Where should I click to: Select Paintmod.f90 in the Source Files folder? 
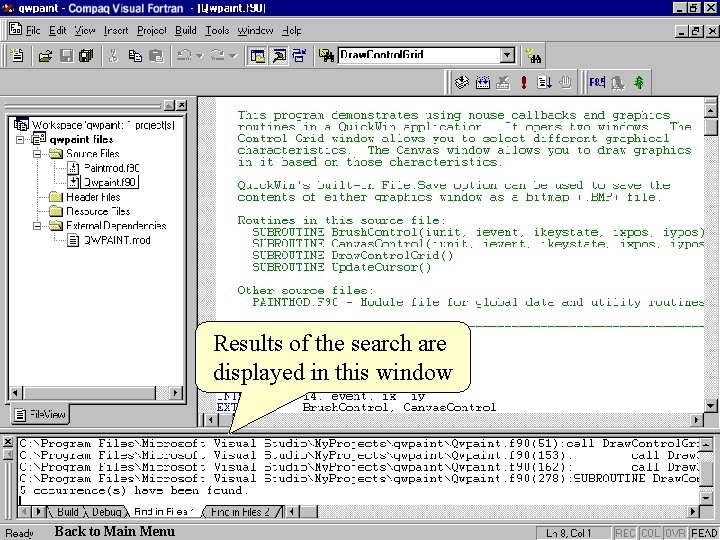pyautogui.click(x=112, y=168)
